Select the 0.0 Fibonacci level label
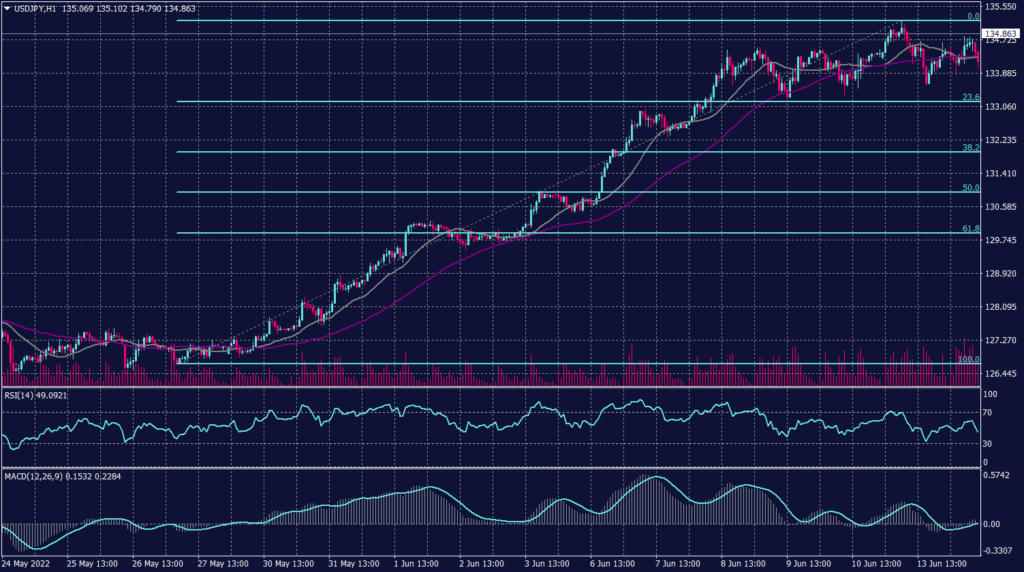The image size is (1024, 572). pos(971,17)
